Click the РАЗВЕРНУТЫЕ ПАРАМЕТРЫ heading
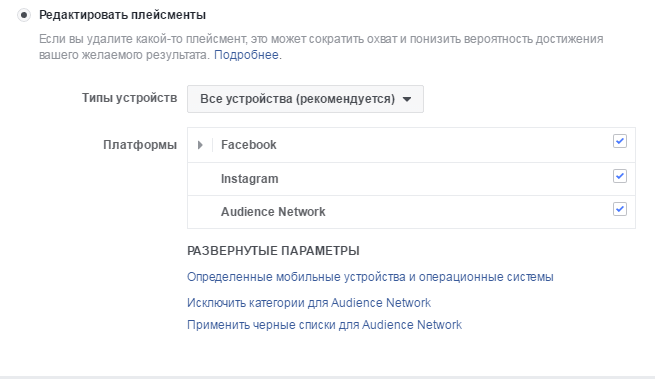 [x=273, y=251]
